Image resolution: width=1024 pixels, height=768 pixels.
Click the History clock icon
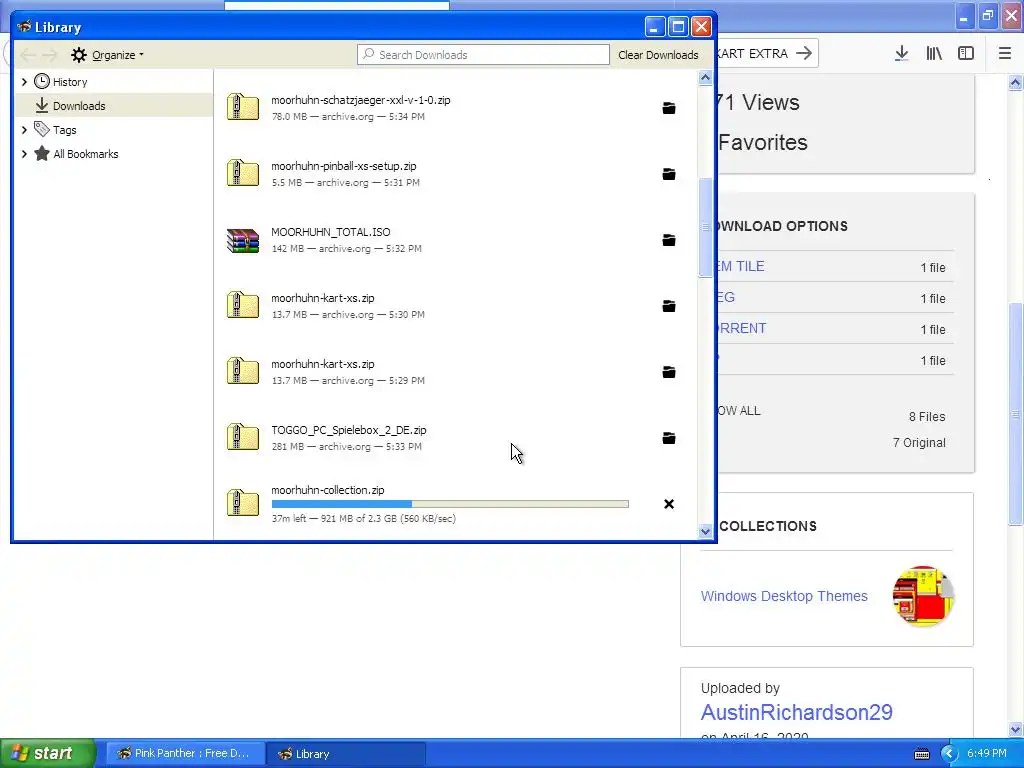pyautogui.click(x=42, y=81)
